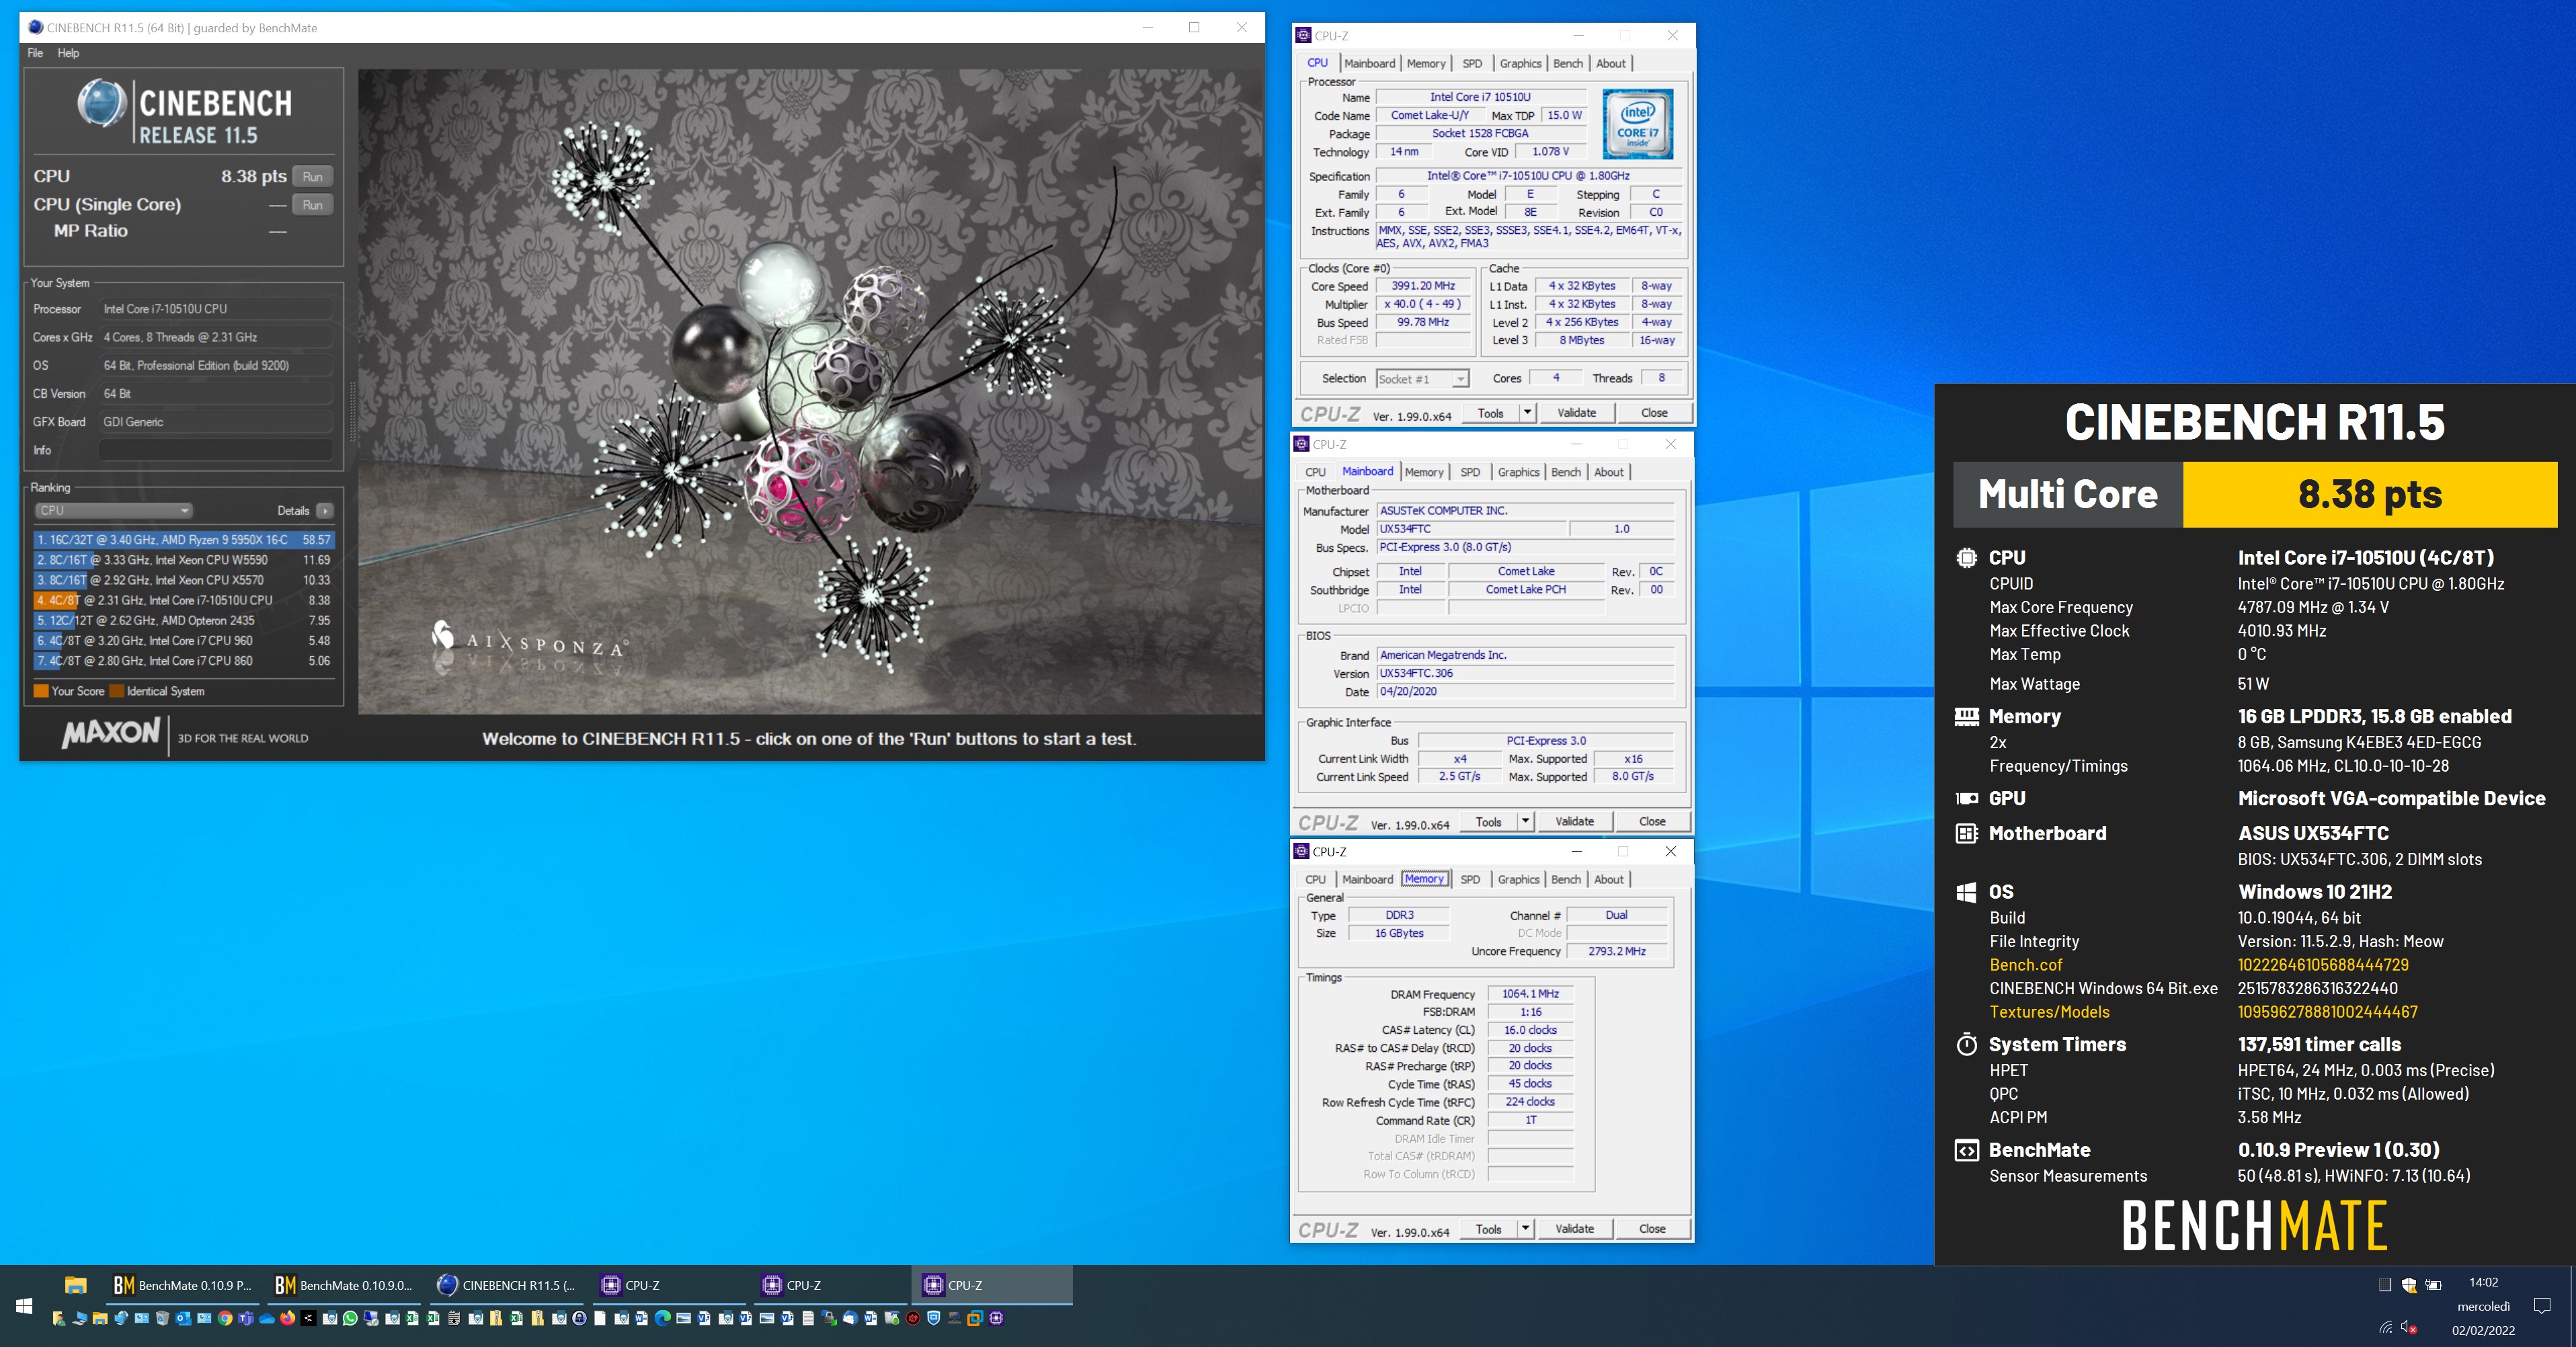Image resolution: width=2576 pixels, height=1347 pixels.
Task: Select the Intel Core i7 CPU 960 ranking row
Action: pos(183,641)
